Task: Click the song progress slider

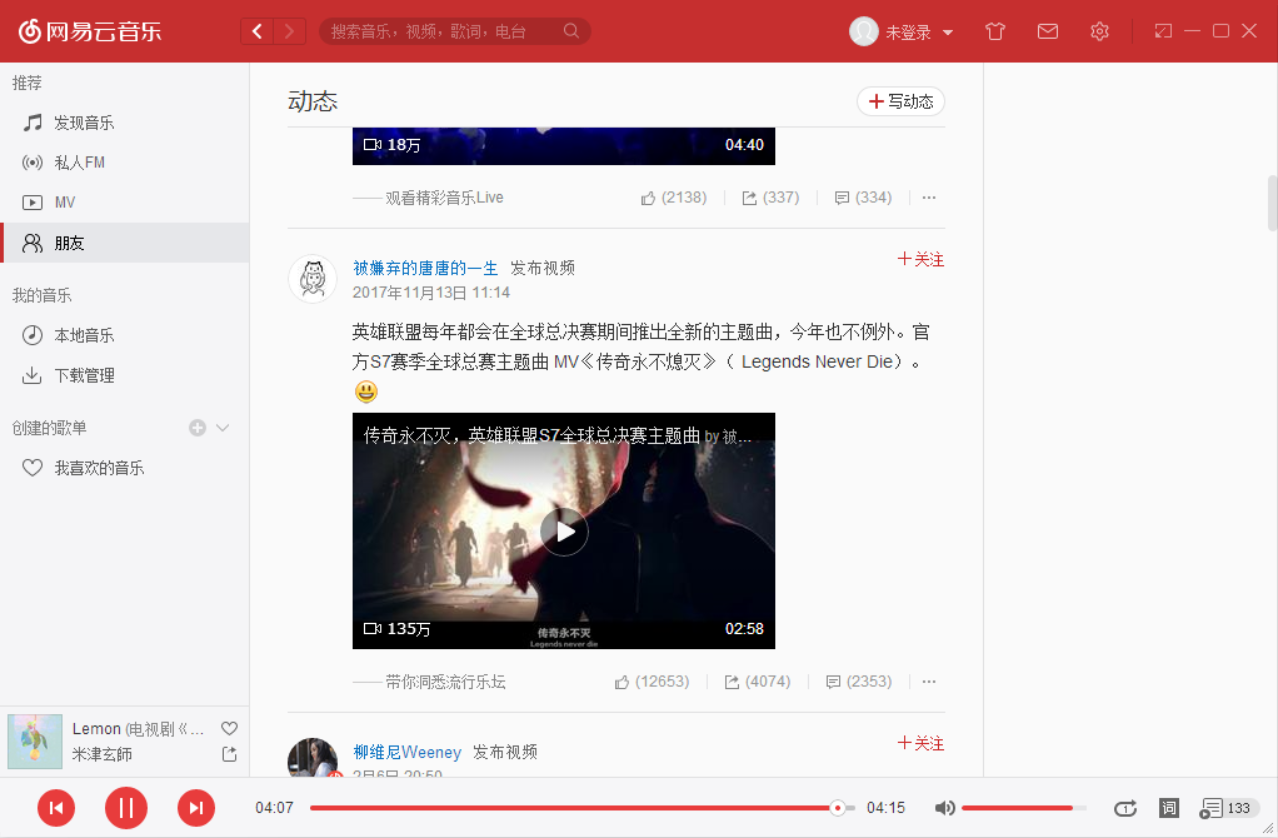Action: pyautogui.click(x=582, y=808)
